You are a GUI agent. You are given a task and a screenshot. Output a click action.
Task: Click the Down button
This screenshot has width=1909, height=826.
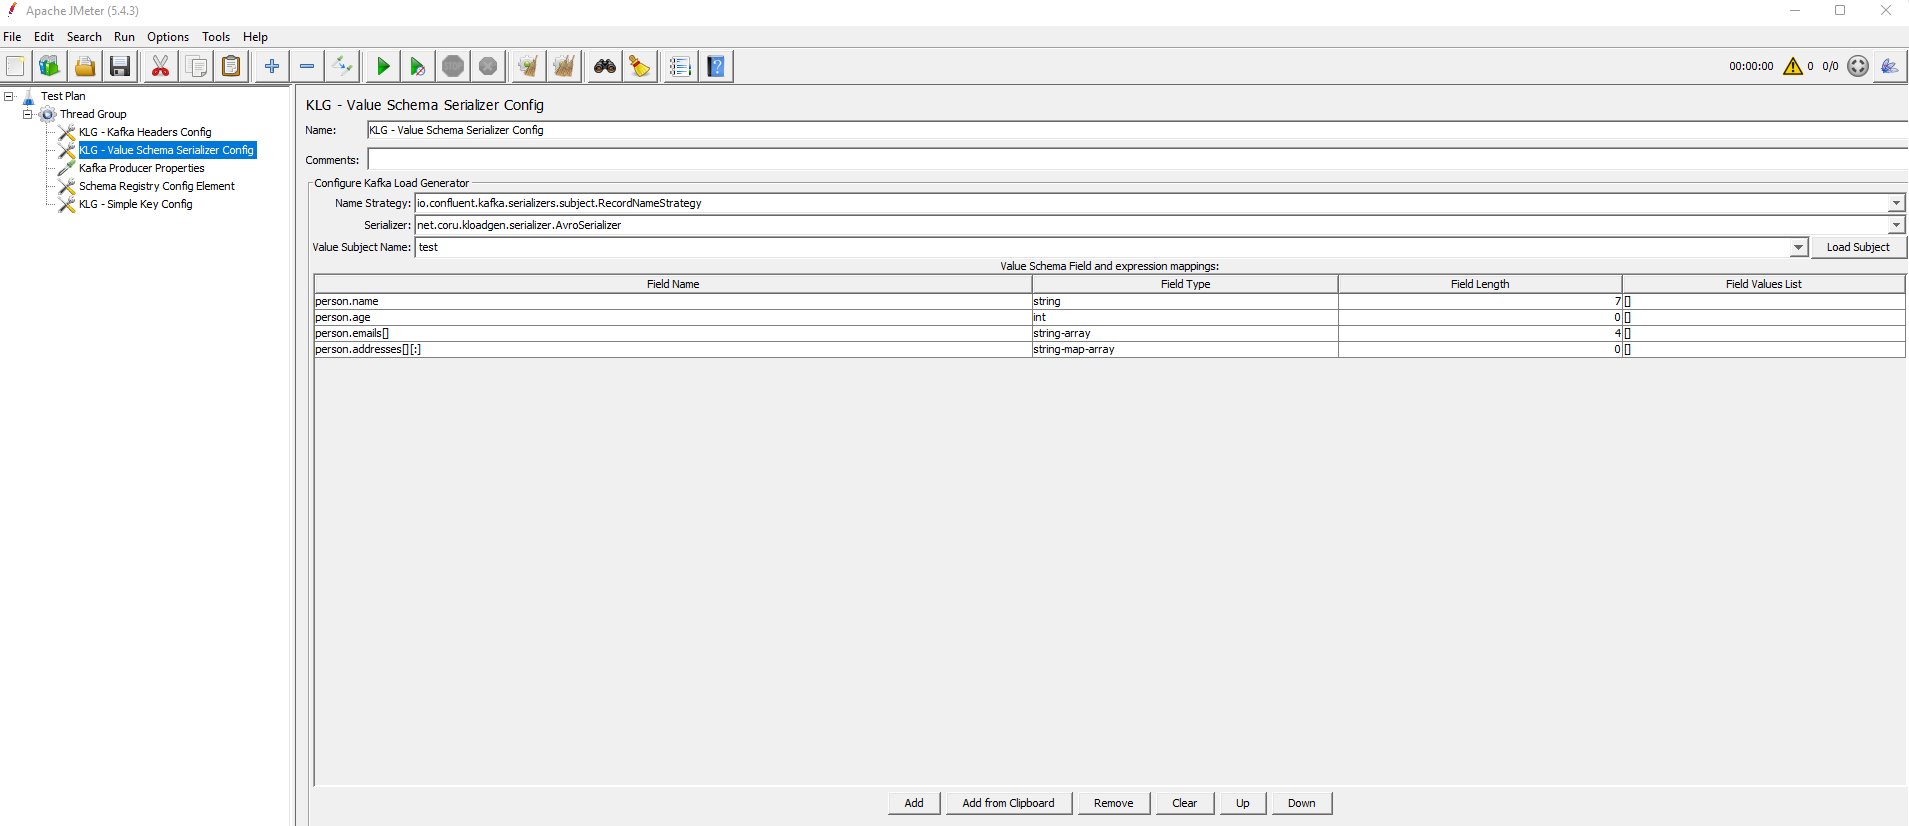point(1301,803)
